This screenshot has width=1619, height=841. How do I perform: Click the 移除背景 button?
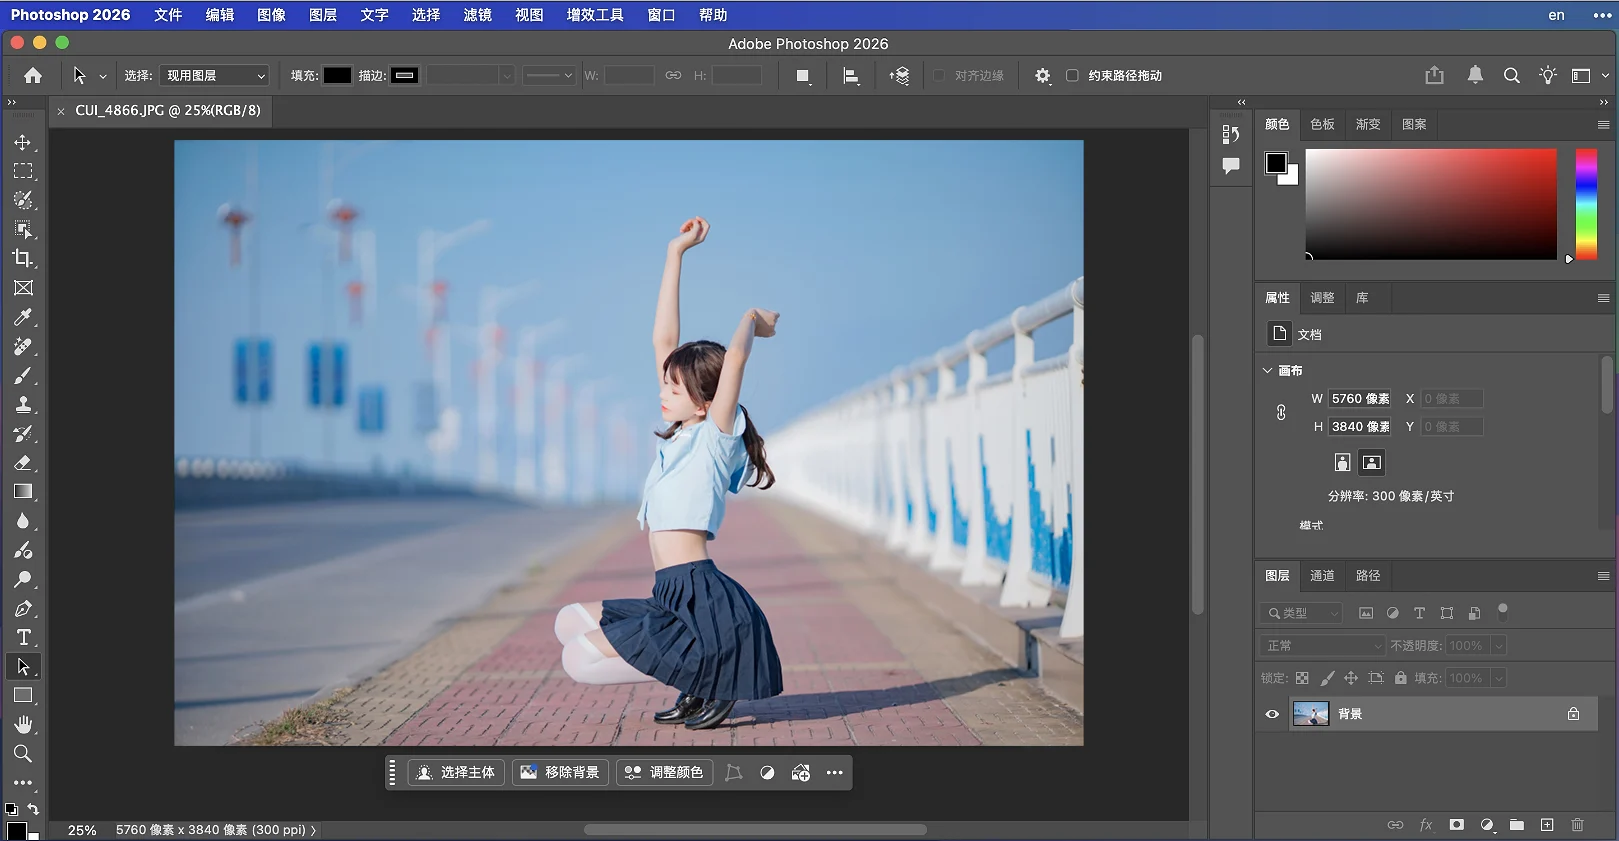560,773
